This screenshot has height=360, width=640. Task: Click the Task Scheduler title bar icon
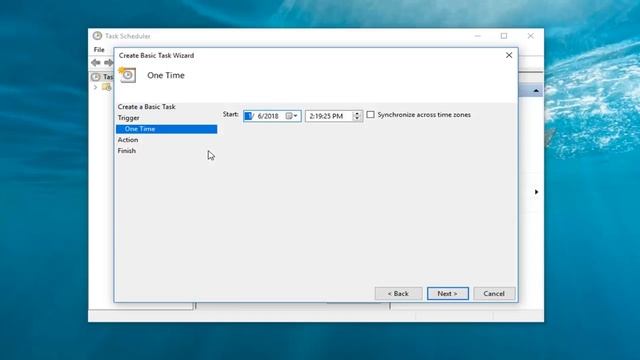point(97,36)
